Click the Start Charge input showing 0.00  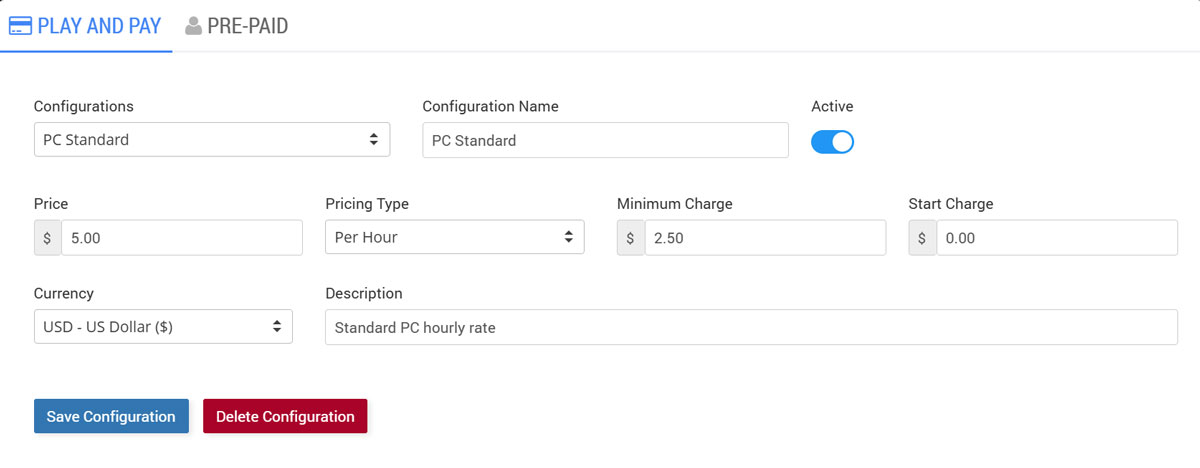pos(1056,238)
